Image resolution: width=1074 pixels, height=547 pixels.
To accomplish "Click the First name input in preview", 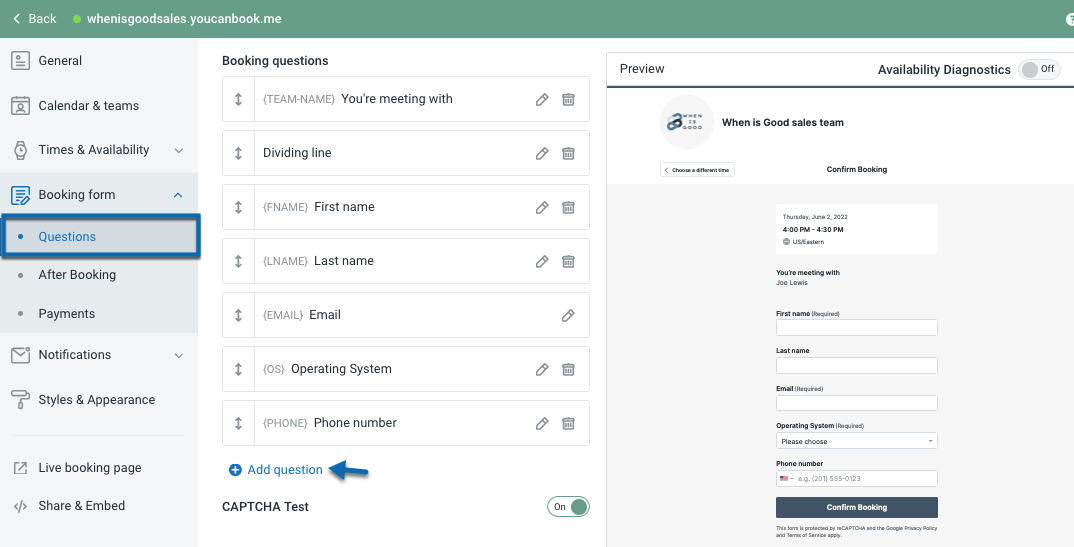I will point(856,327).
